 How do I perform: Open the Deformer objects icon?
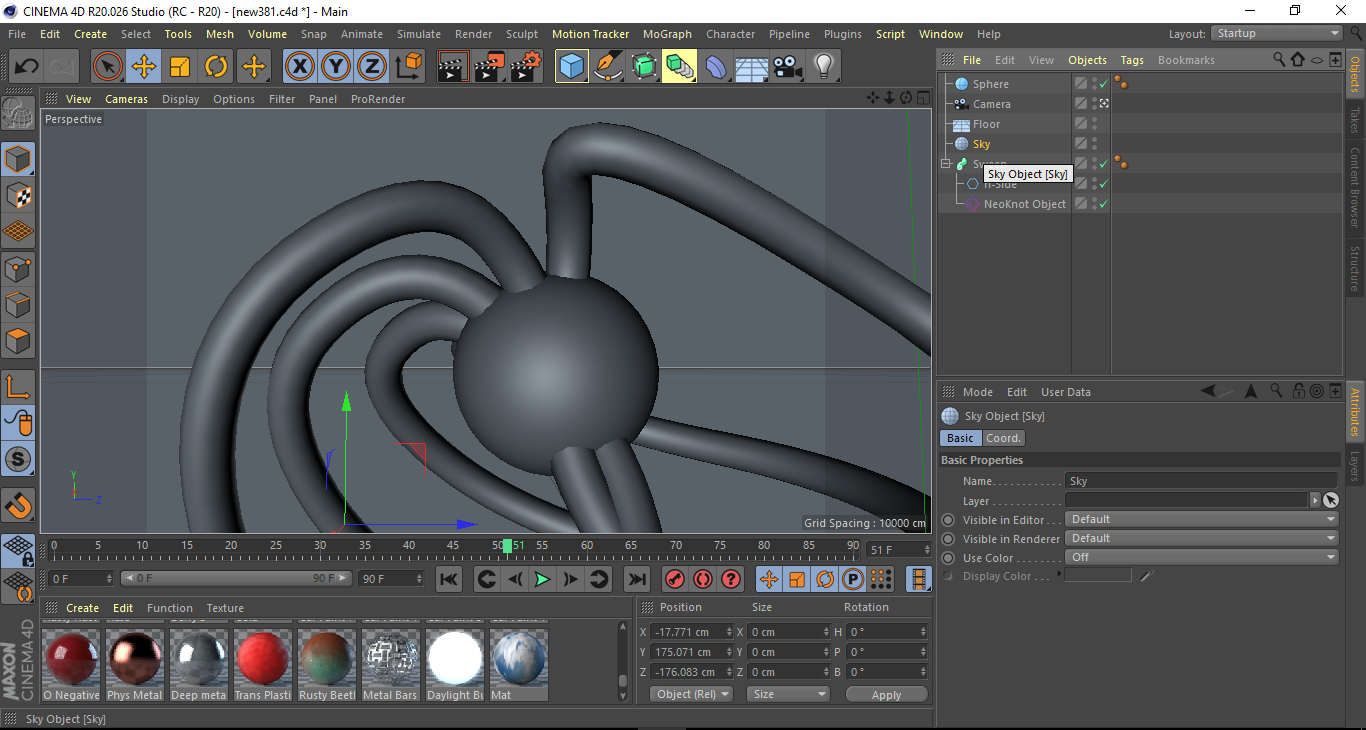point(715,67)
